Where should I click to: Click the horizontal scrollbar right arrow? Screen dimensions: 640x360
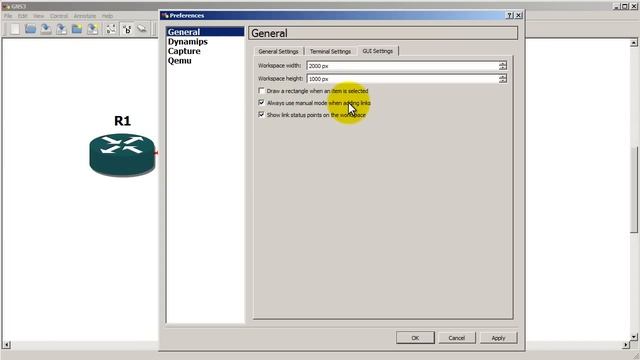pos(626,345)
